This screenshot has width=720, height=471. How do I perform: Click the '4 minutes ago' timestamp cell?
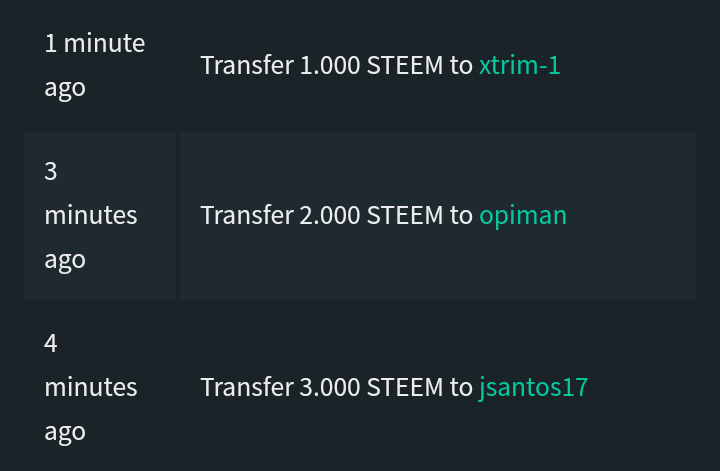(99, 387)
